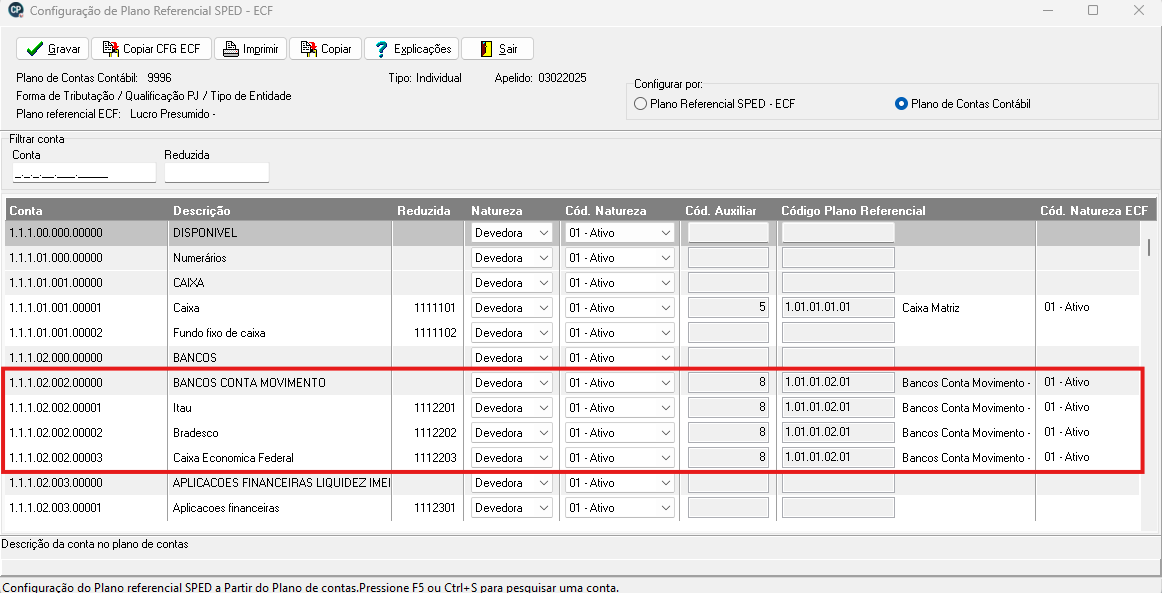Image resolution: width=1162 pixels, height=593 pixels.
Task: Click the Cód. Natureza ECF column header
Action: point(1094,211)
